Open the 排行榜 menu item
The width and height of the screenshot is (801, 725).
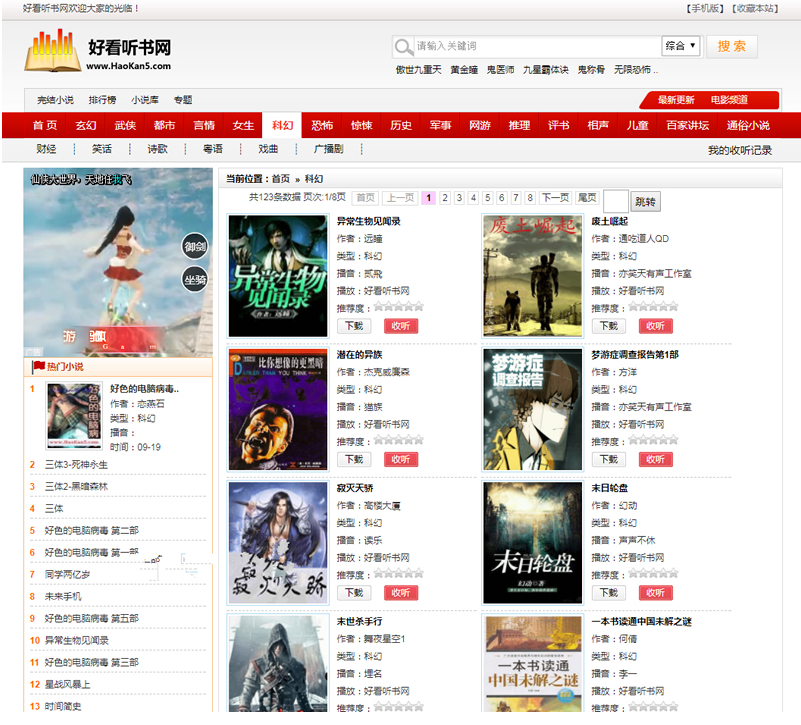point(102,100)
